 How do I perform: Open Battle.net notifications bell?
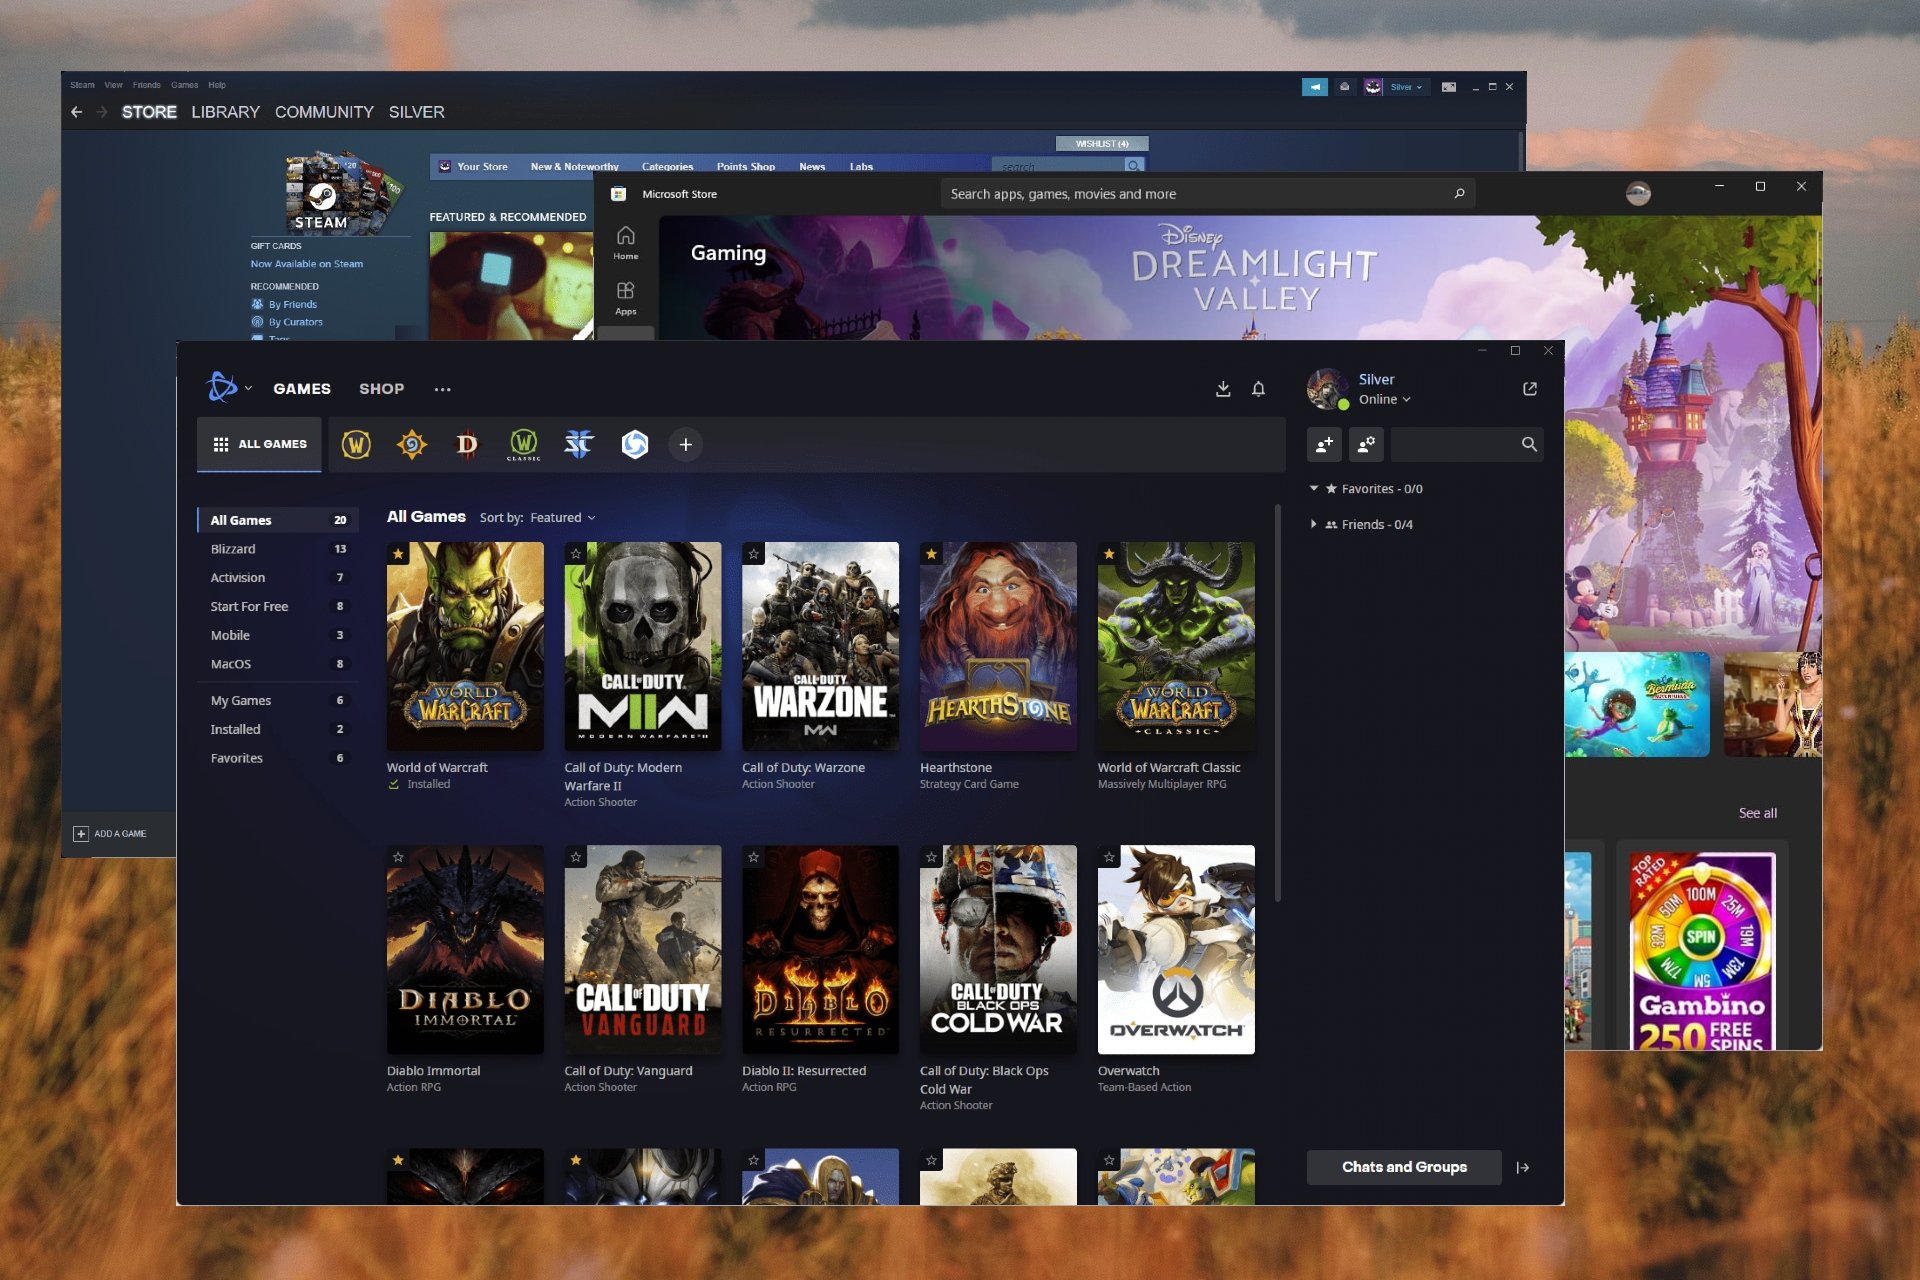[x=1259, y=389]
